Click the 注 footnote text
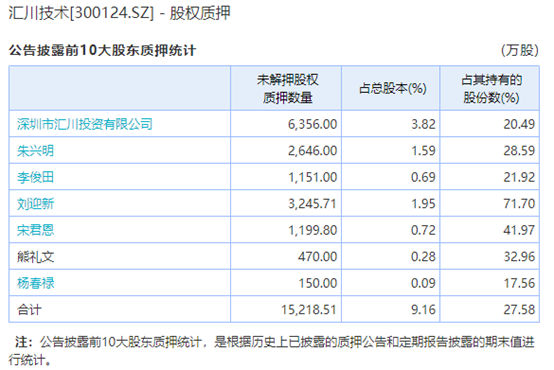The height and width of the screenshot is (370, 554). coord(271,351)
